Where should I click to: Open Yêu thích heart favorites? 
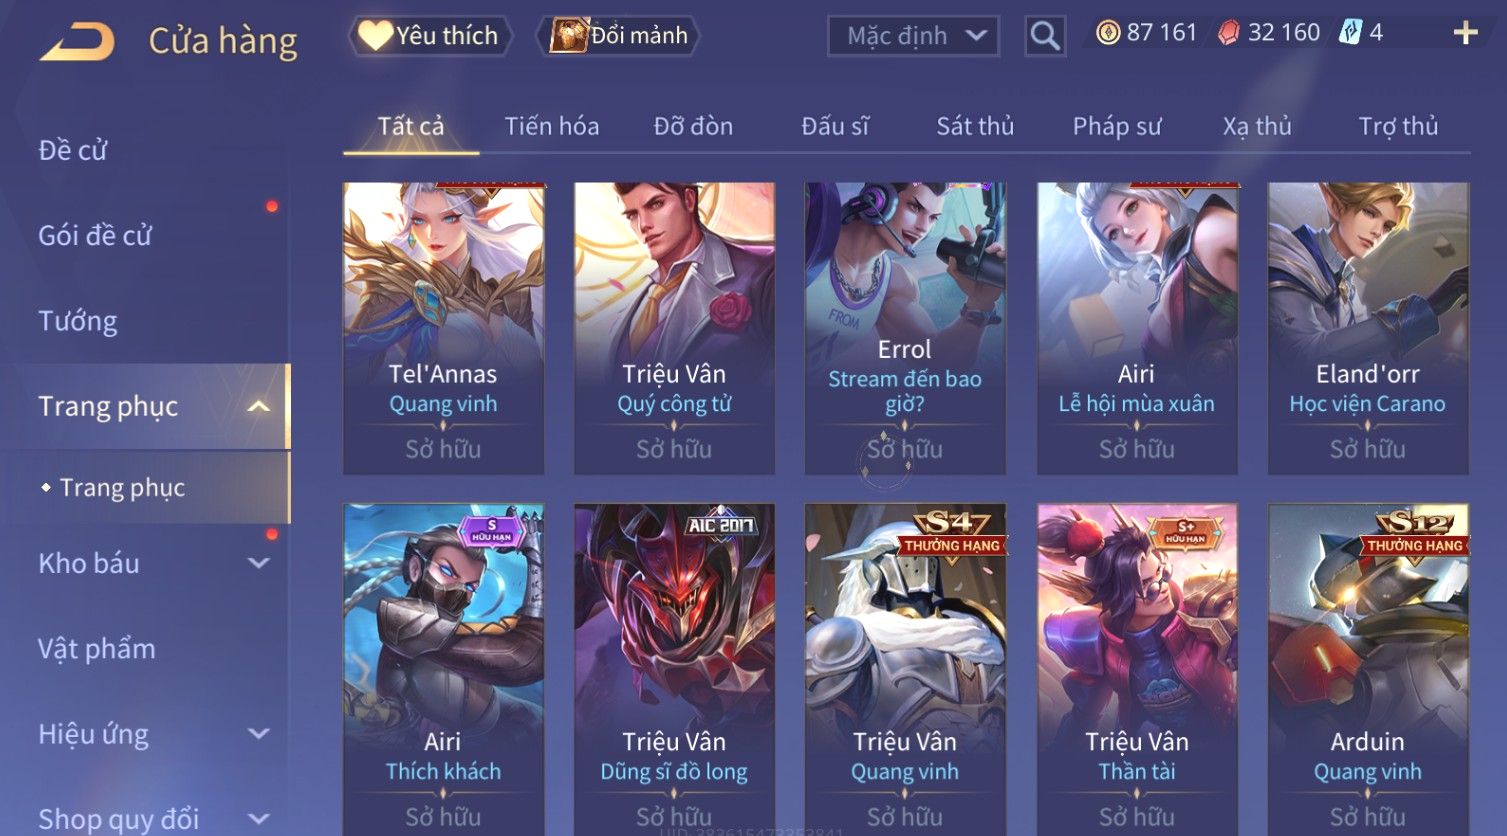coord(430,36)
